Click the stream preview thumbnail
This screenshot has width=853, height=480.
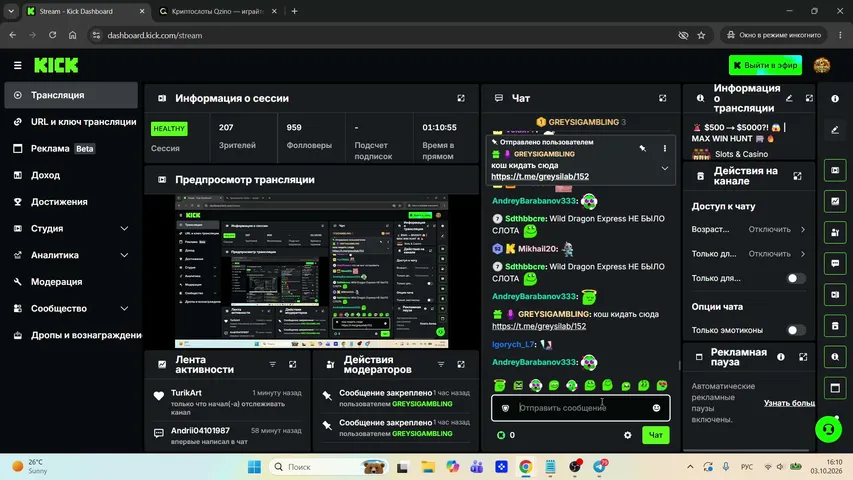tap(311, 272)
